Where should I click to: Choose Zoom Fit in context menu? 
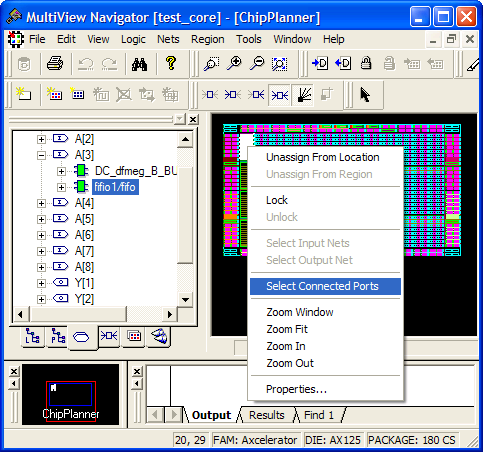[x=325, y=329]
